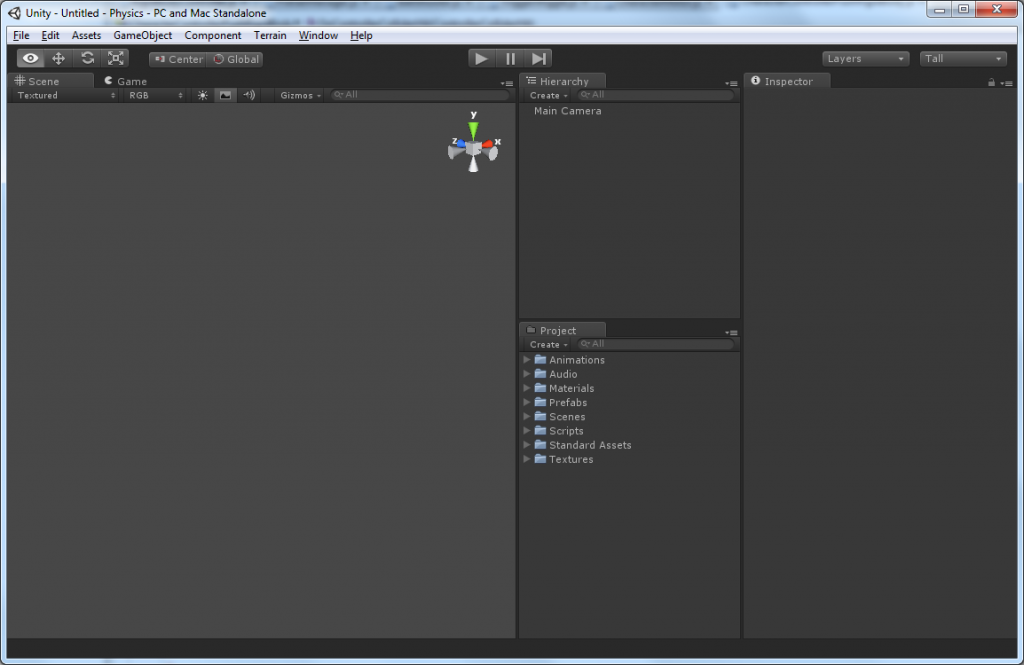
Task: Click the blue Z axis of gizmo
Action: pos(461,143)
